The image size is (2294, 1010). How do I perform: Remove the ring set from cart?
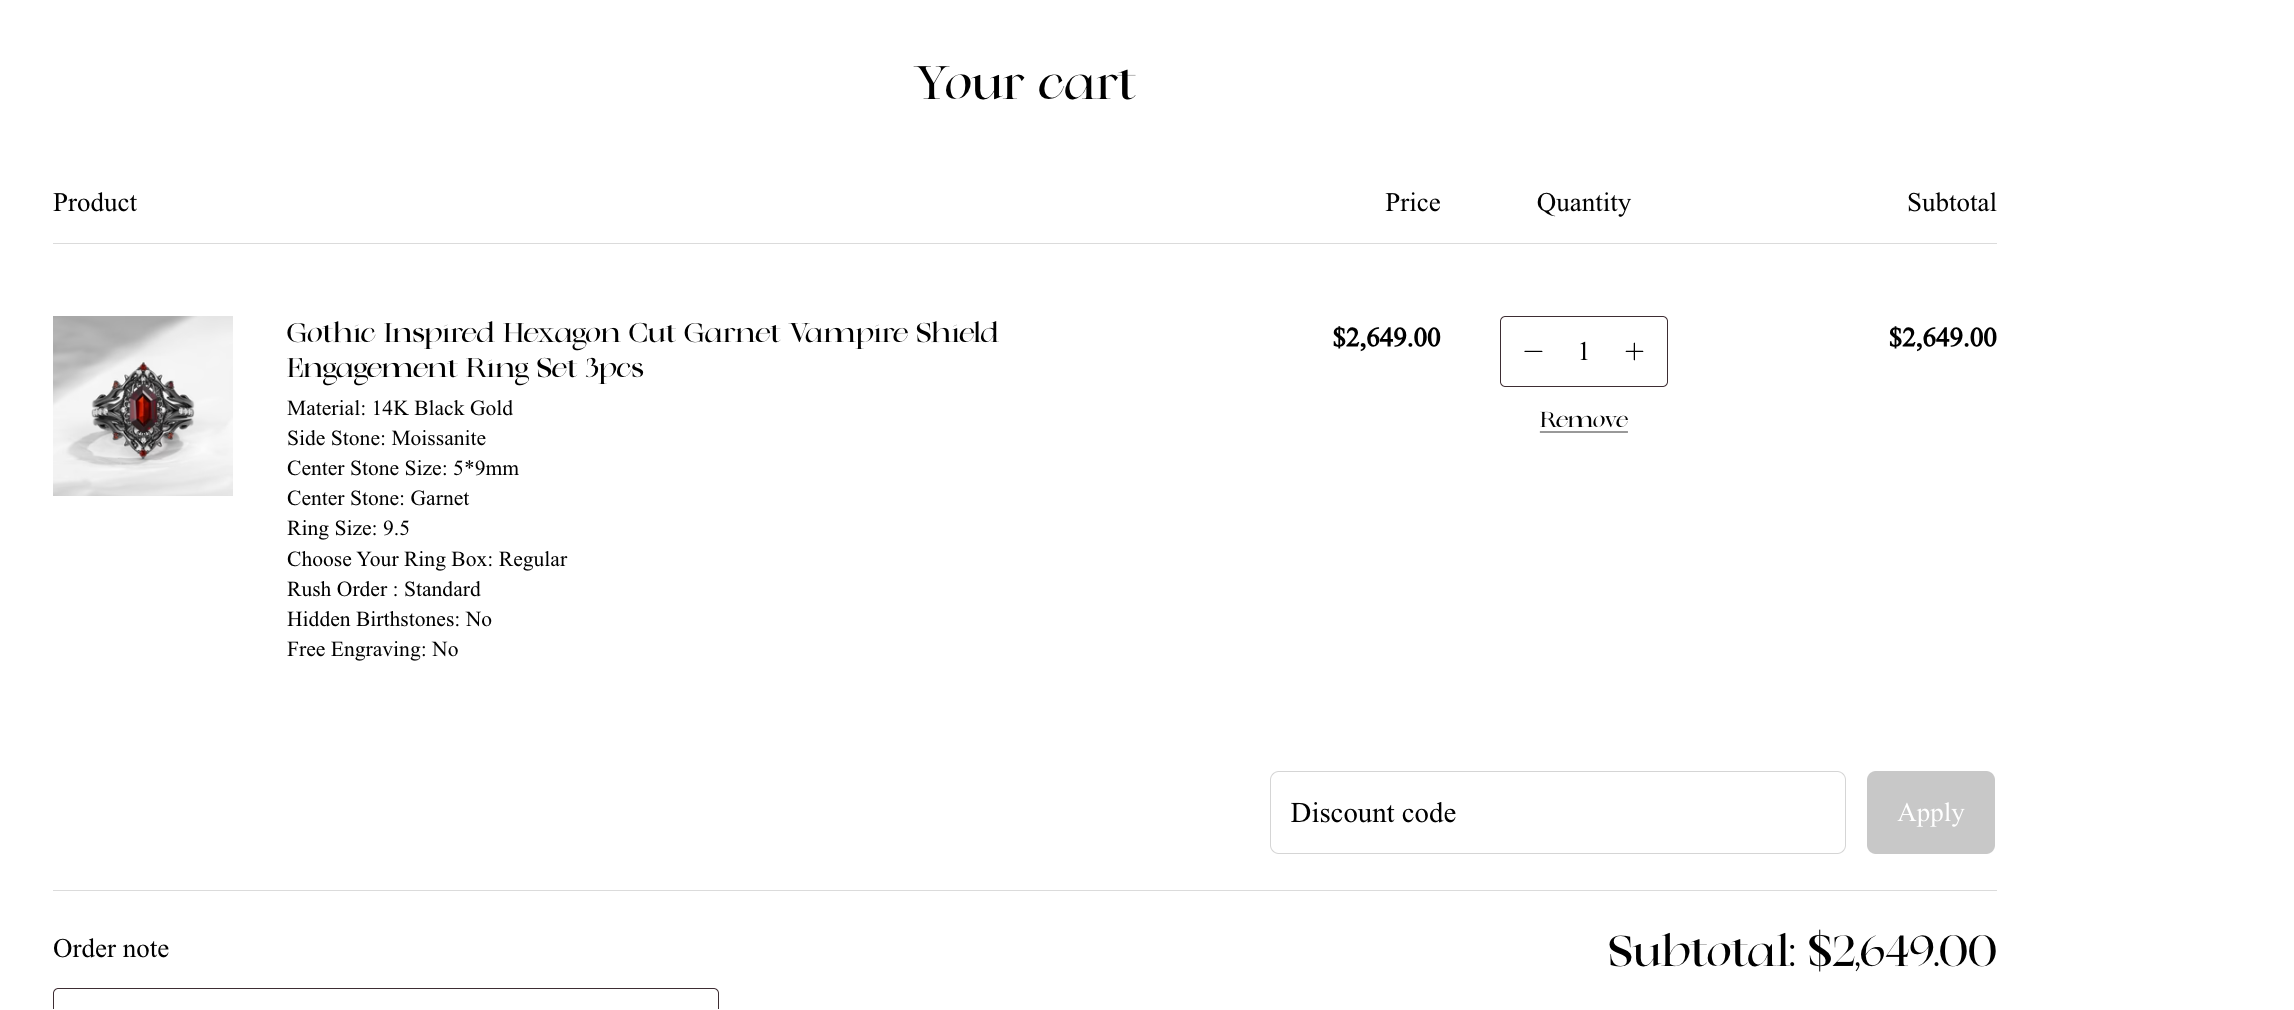pyautogui.click(x=1583, y=421)
